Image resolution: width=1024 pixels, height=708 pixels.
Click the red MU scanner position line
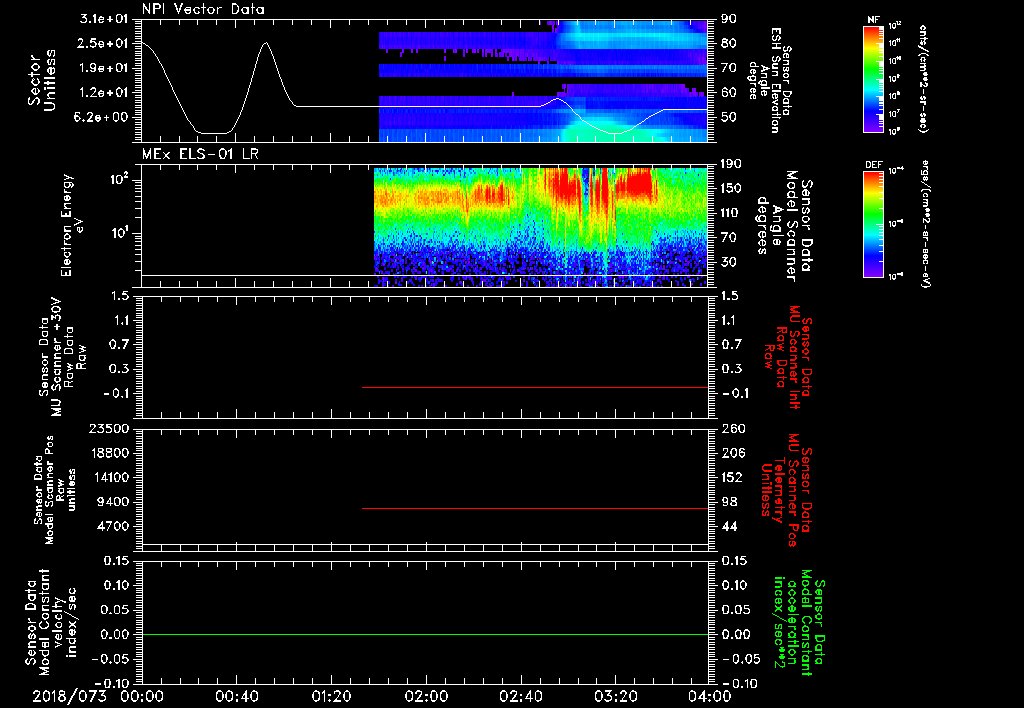[x=535, y=508]
